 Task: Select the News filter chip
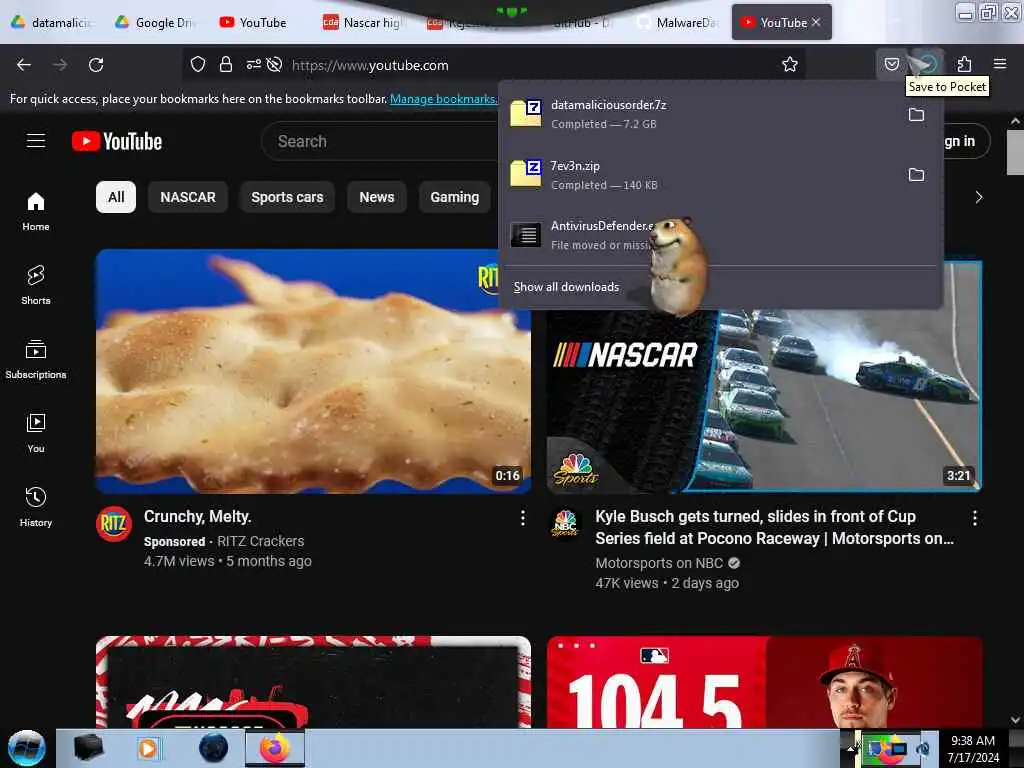(x=377, y=197)
